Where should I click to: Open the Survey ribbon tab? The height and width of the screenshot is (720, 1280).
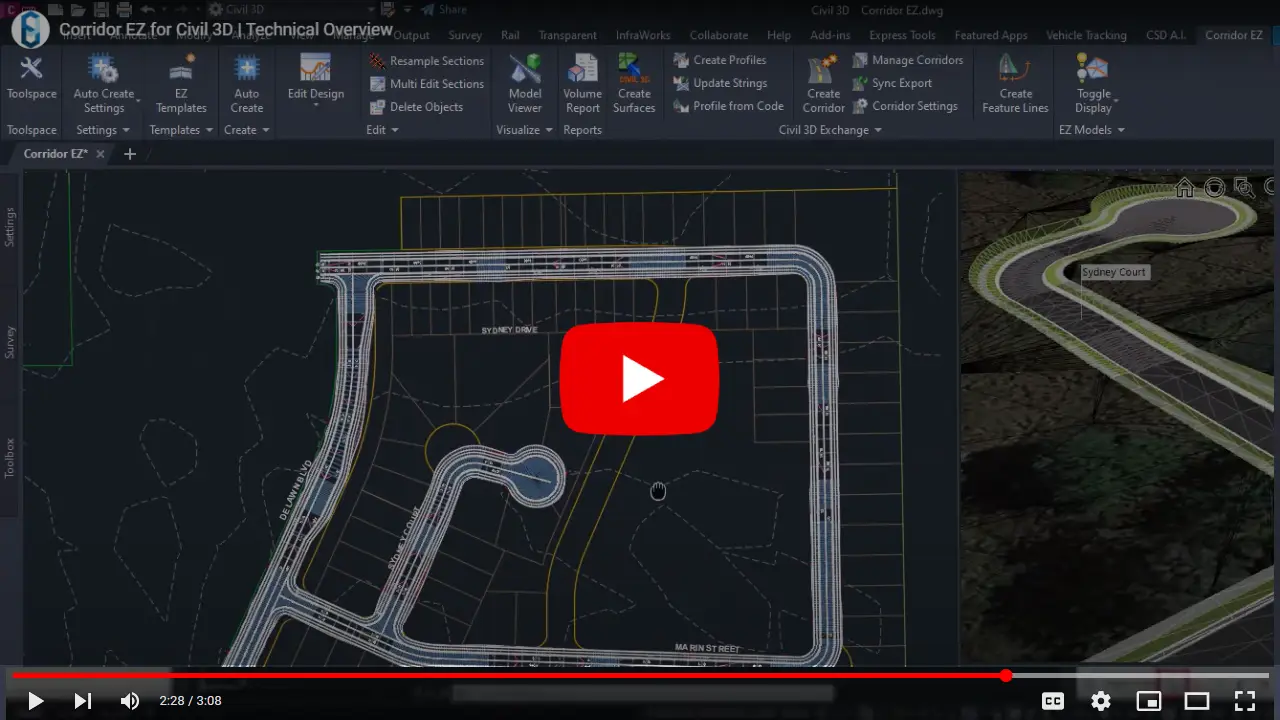click(x=465, y=35)
